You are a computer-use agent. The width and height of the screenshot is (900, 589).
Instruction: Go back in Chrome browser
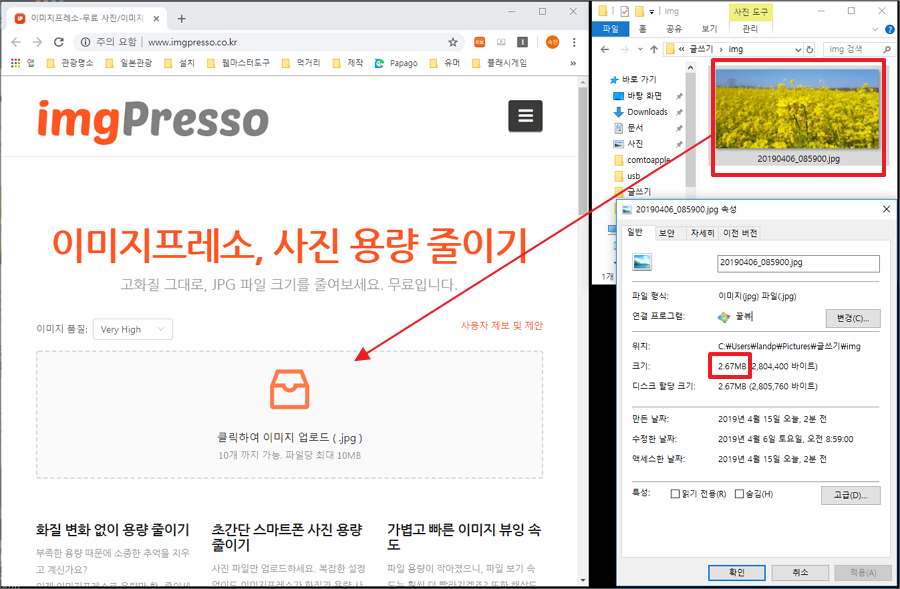click(16, 42)
